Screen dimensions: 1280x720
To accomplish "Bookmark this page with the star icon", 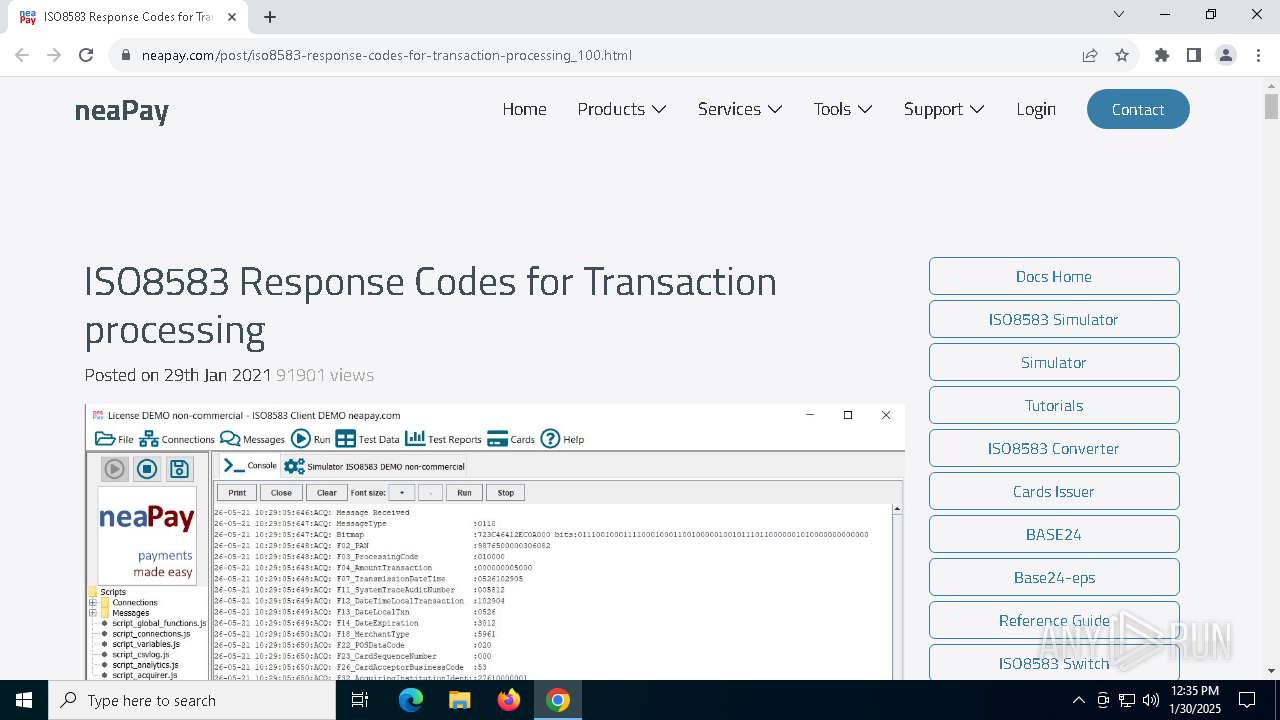I will pyautogui.click(x=1122, y=55).
